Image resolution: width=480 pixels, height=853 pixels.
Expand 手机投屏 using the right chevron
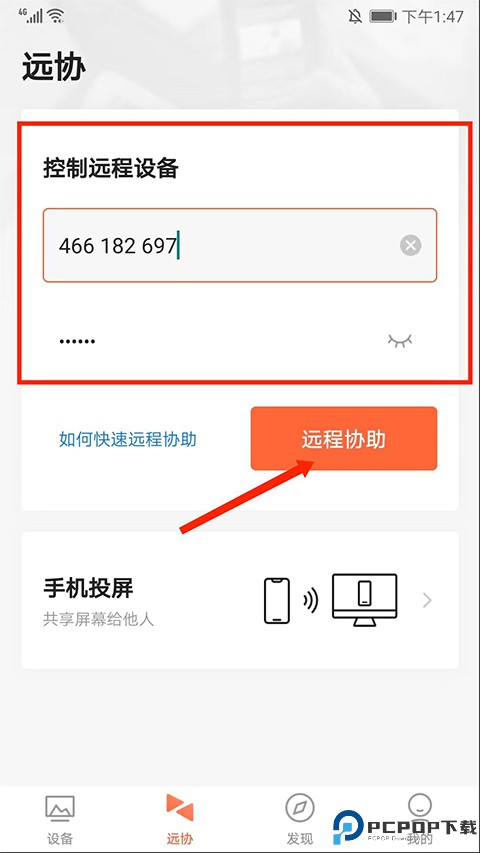pos(427,601)
